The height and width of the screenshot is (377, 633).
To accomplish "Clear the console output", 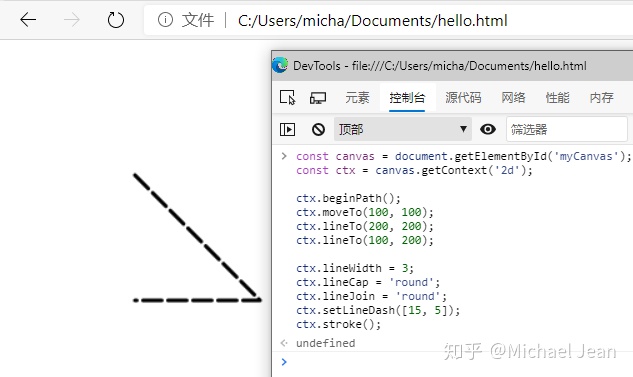I will [319, 130].
